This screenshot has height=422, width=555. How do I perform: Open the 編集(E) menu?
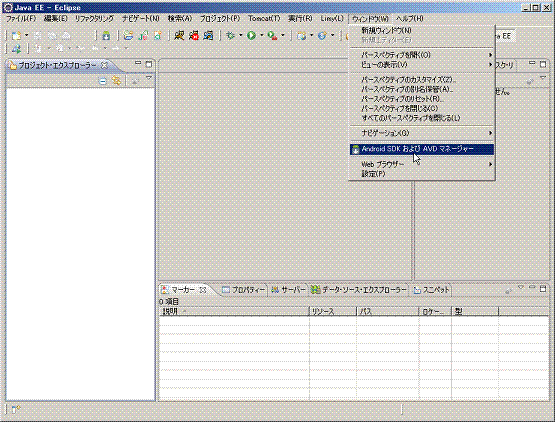click(x=56, y=18)
